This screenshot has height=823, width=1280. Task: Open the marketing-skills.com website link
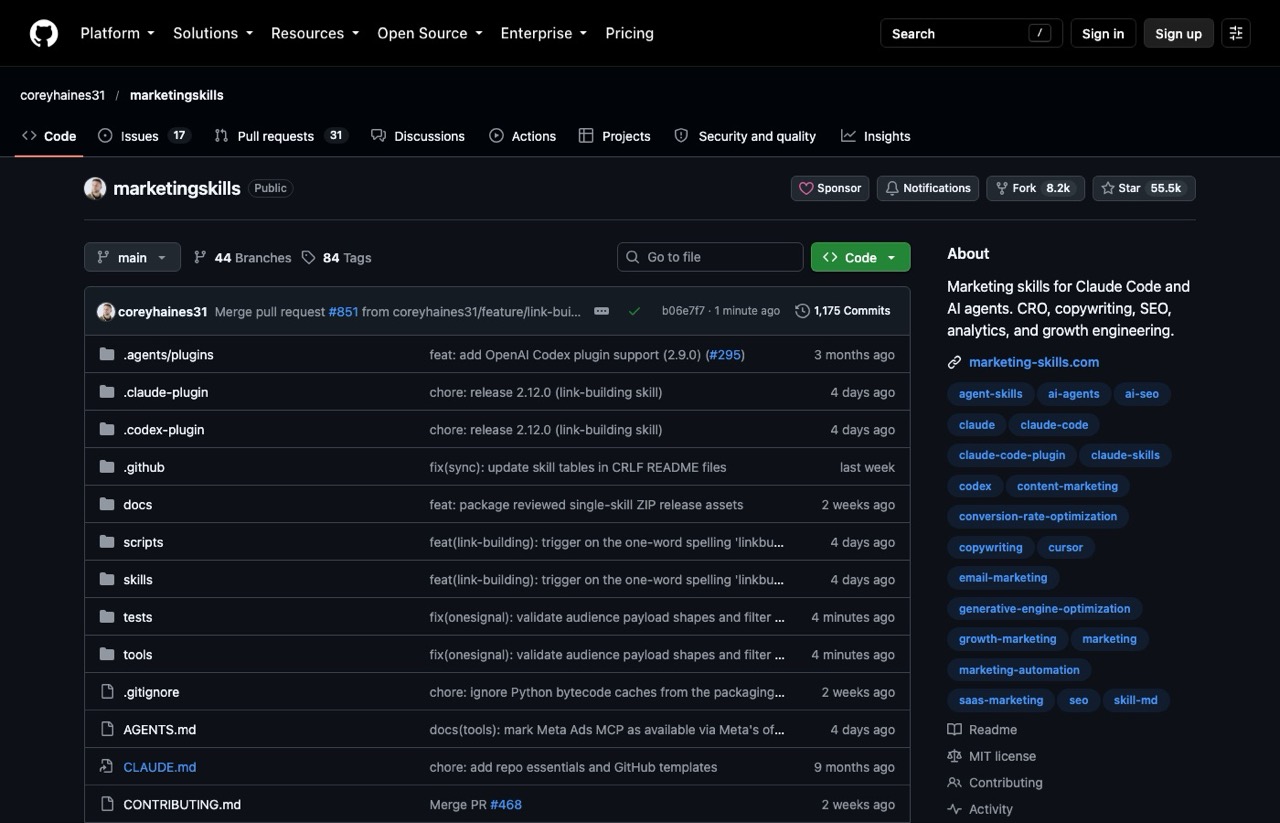[x=1034, y=362]
